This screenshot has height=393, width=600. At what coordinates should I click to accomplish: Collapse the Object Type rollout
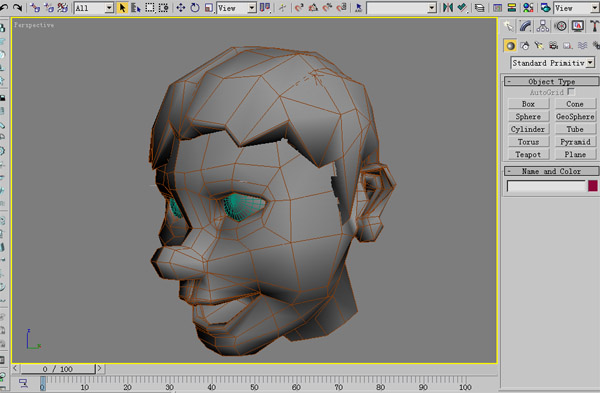coord(551,81)
